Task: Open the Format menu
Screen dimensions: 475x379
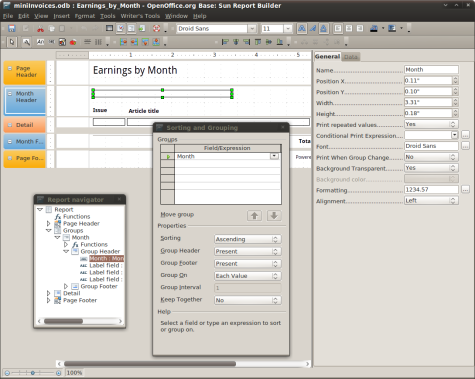Action: (x=85, y=16)
